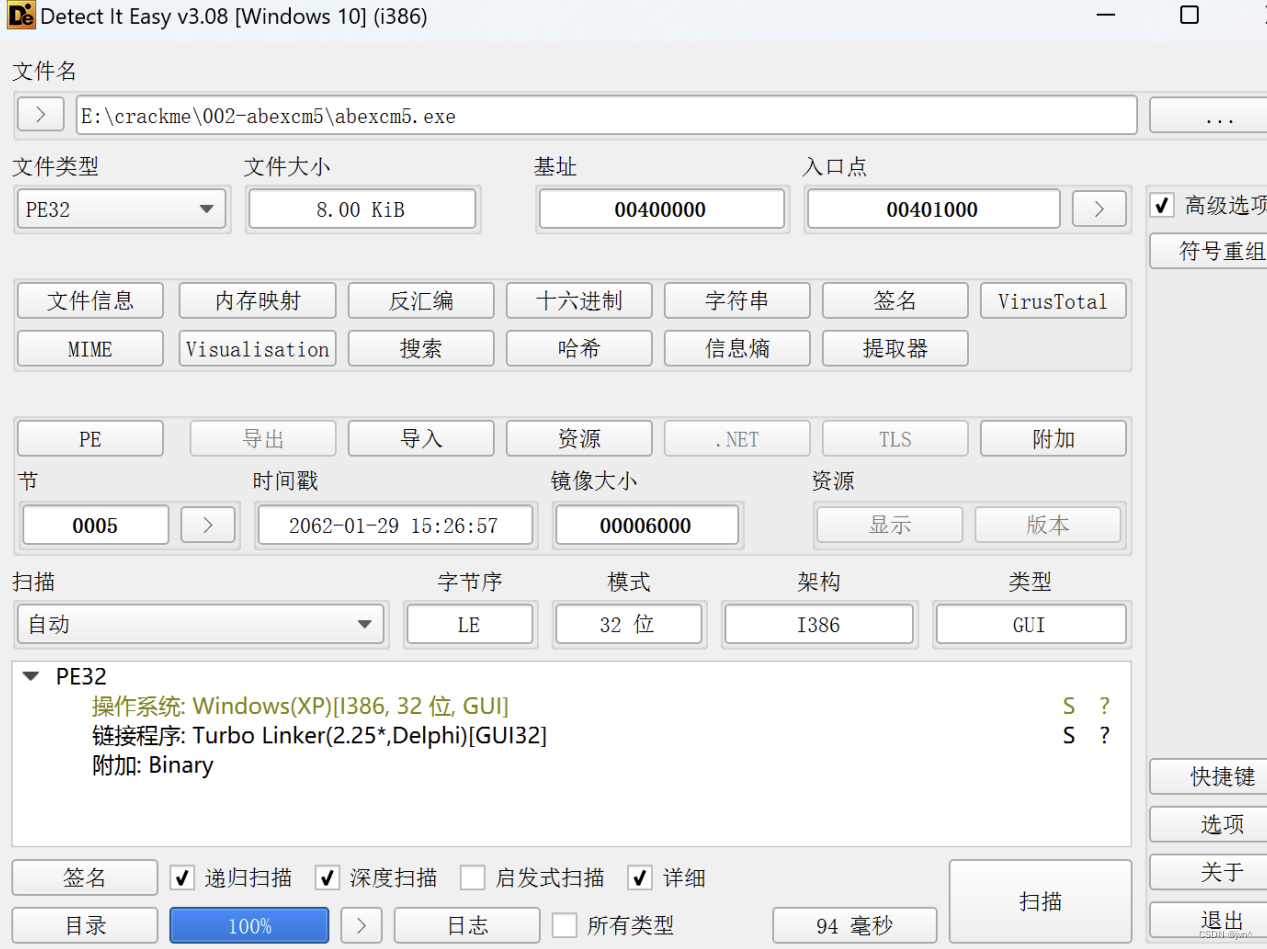Screen dimensions: 1267x949
Task: Click the 搜索 search button
Action: coord(421,348)
